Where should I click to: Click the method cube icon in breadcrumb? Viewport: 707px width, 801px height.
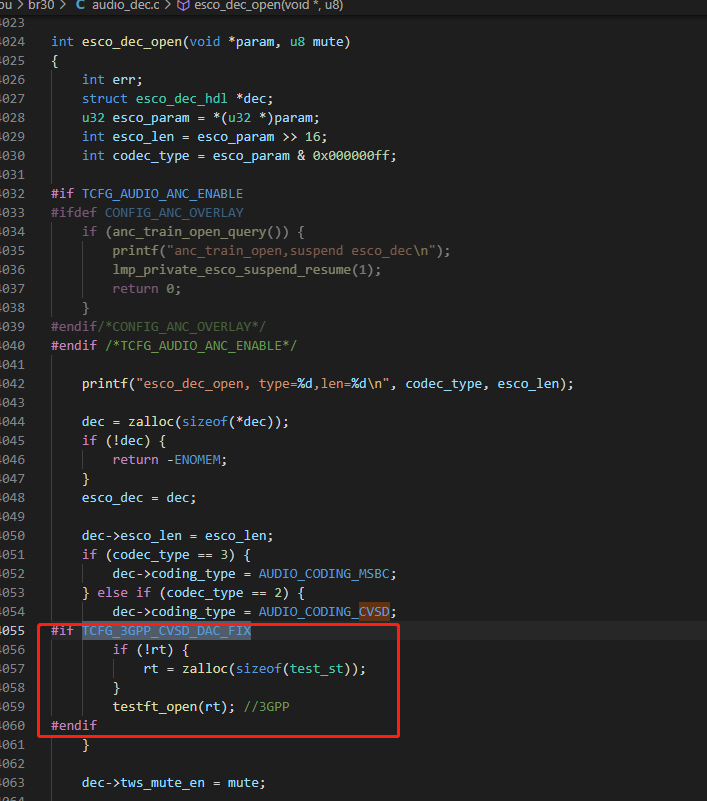183,5
